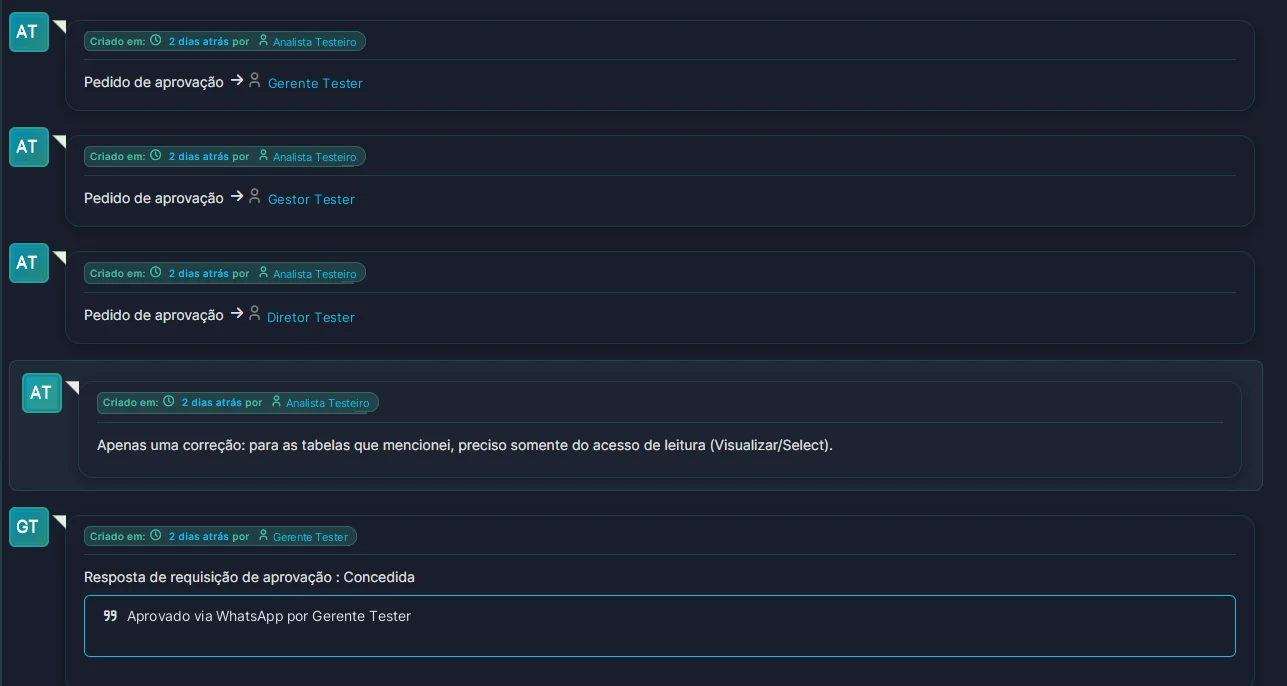Click the person icon before Gestor Tester link
The image size is (1287, 686).
pos(254,196)
